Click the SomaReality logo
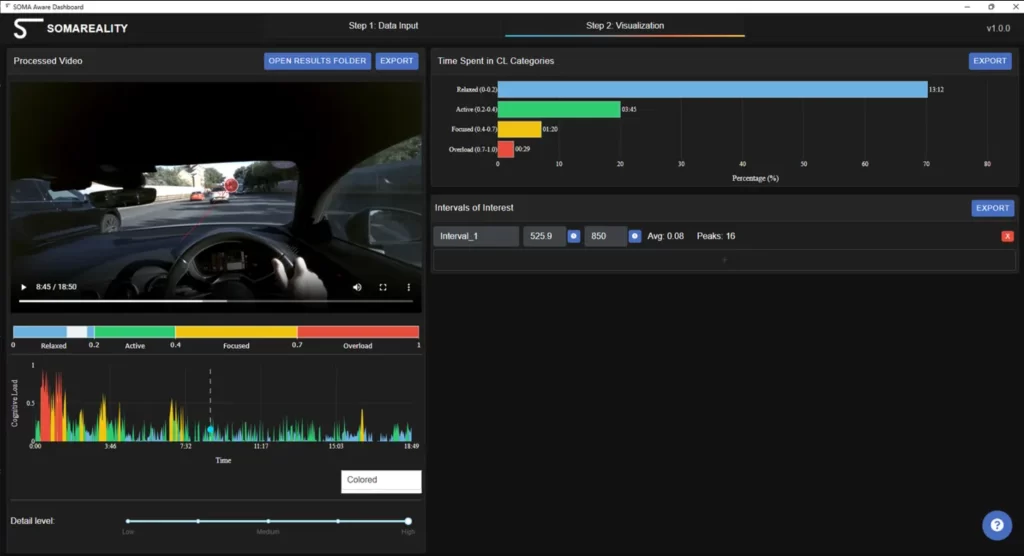 (70, 28)
